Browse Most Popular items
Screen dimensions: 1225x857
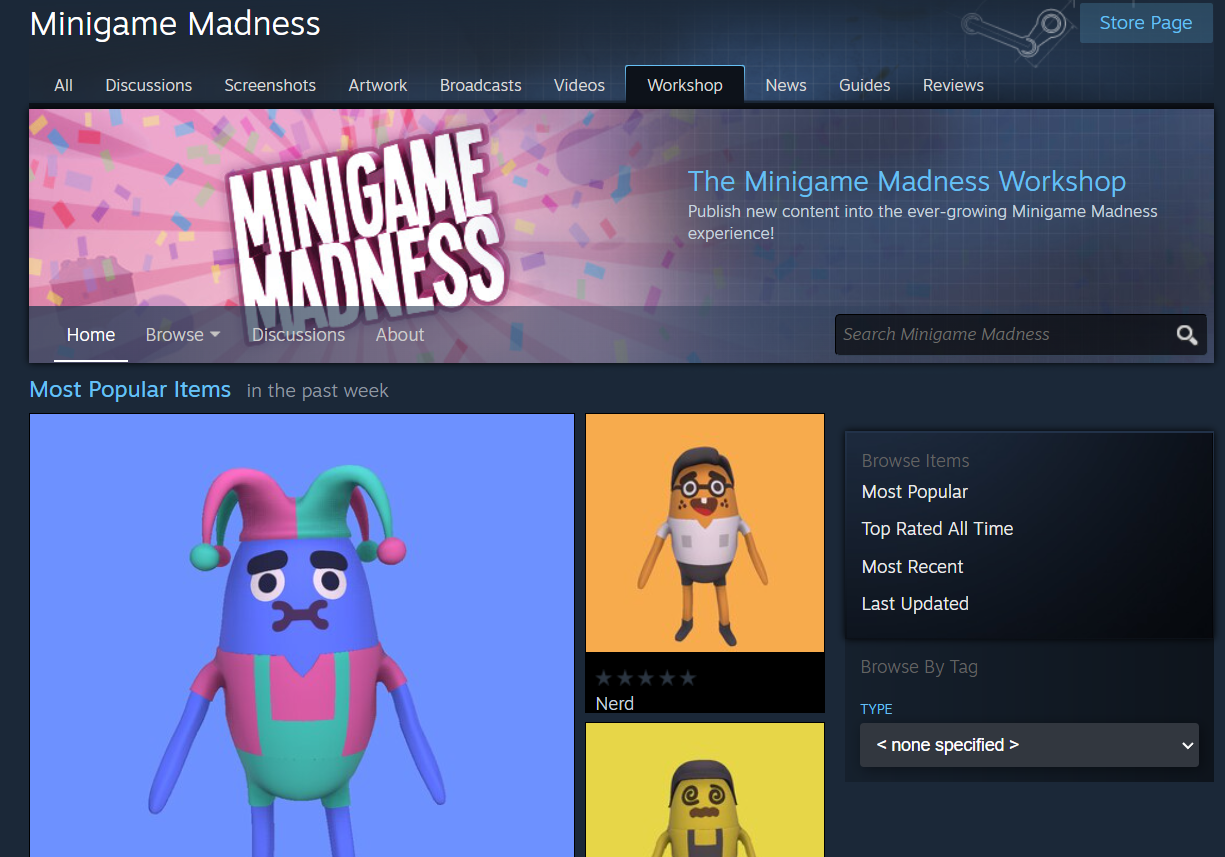pyautogui.click(x=915, y=492)
